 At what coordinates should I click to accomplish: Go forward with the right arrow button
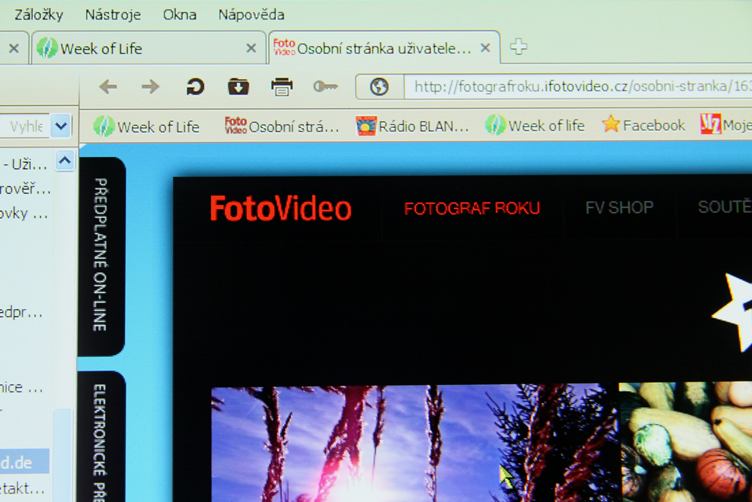click(x=151, y=87)
